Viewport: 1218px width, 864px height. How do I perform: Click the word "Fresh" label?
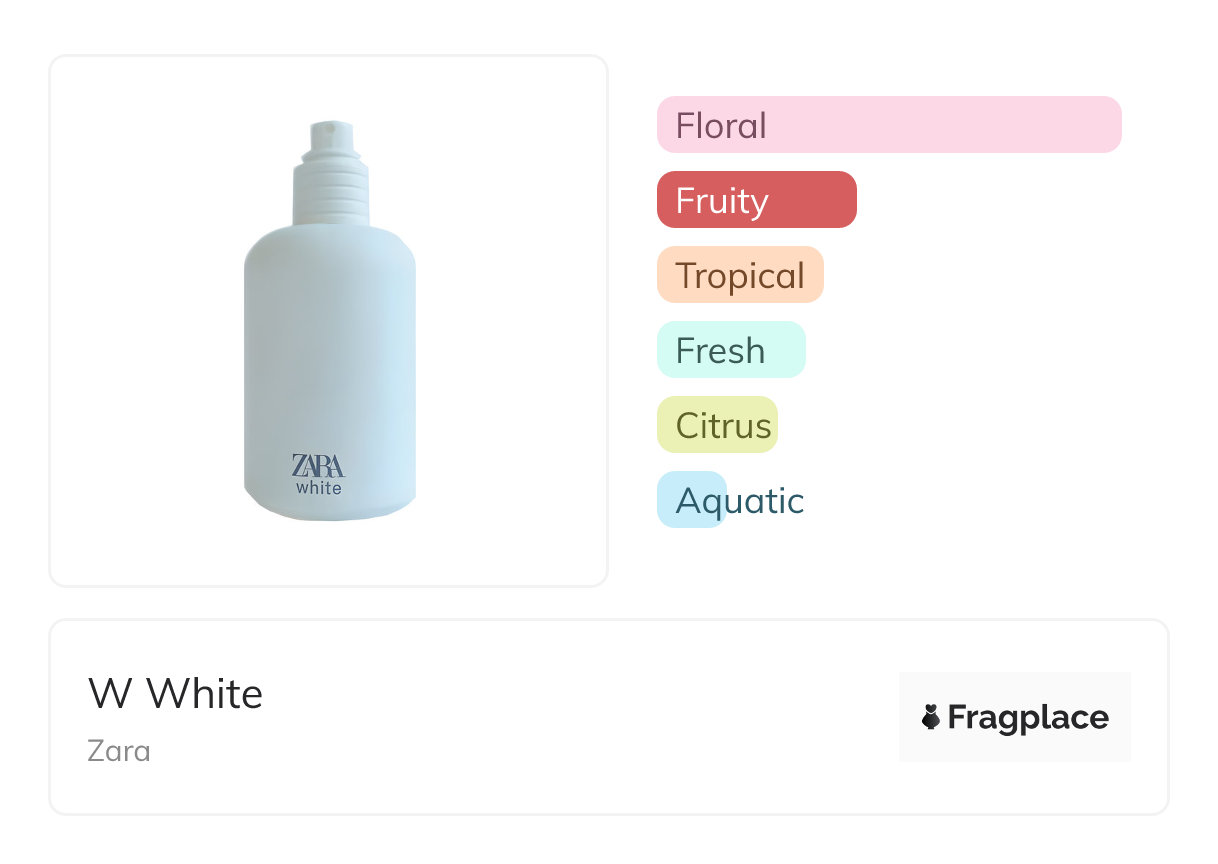[720, 351]
